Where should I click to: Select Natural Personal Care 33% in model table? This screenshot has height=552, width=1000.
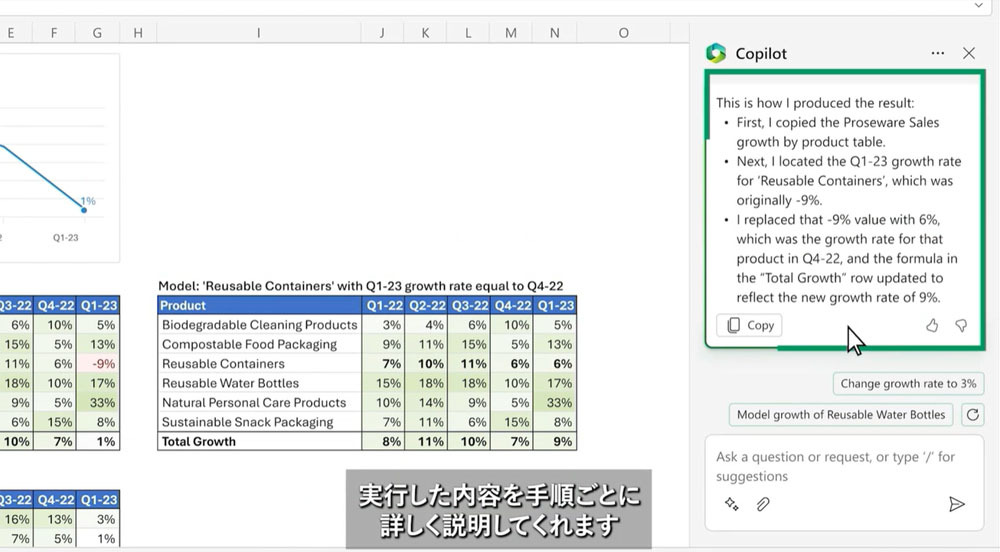click(555, 403)
